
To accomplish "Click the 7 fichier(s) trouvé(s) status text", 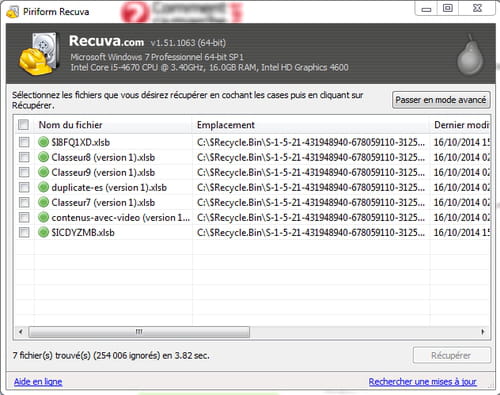I will pos(111,355).
